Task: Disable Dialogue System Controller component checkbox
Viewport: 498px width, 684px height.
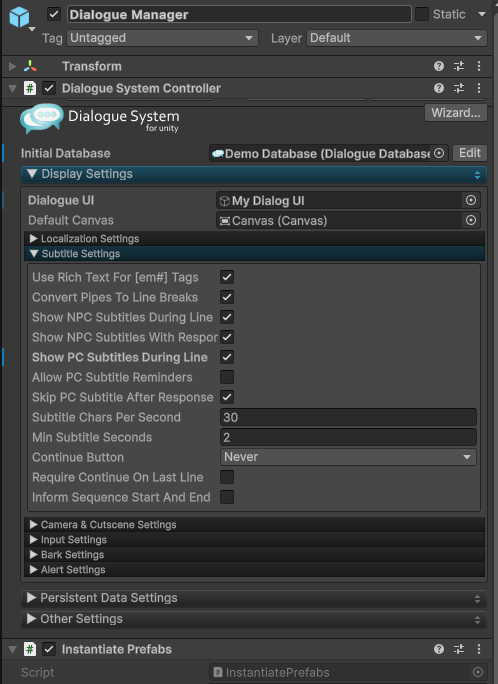Action: [49, 88]
